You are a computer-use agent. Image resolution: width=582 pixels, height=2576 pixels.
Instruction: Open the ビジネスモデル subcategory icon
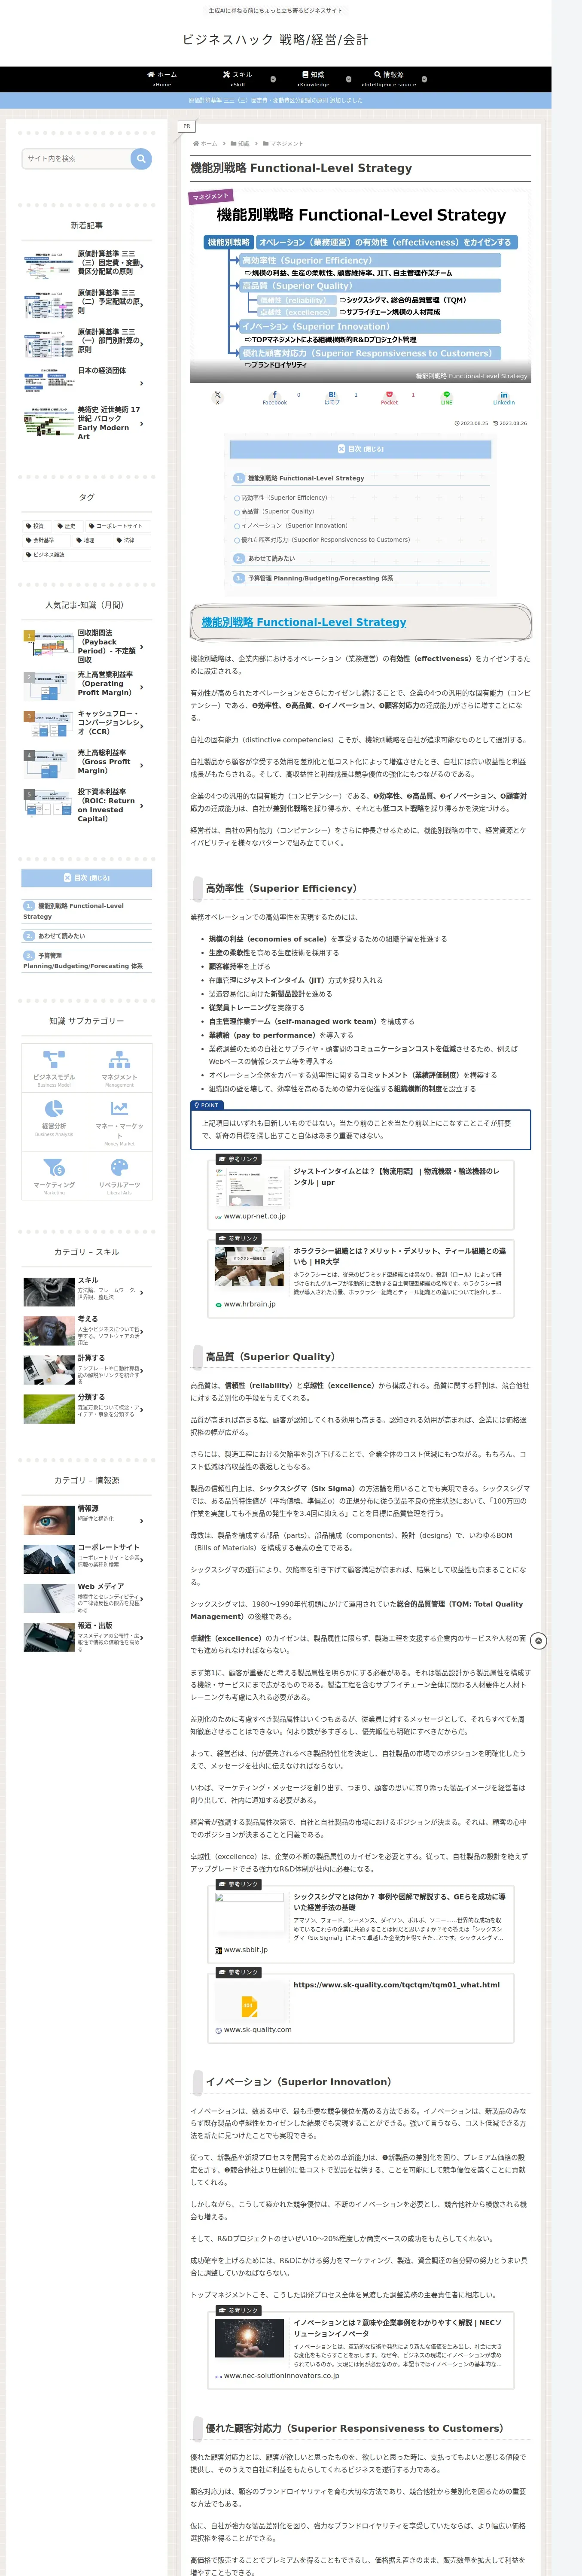pos(54,1059)
